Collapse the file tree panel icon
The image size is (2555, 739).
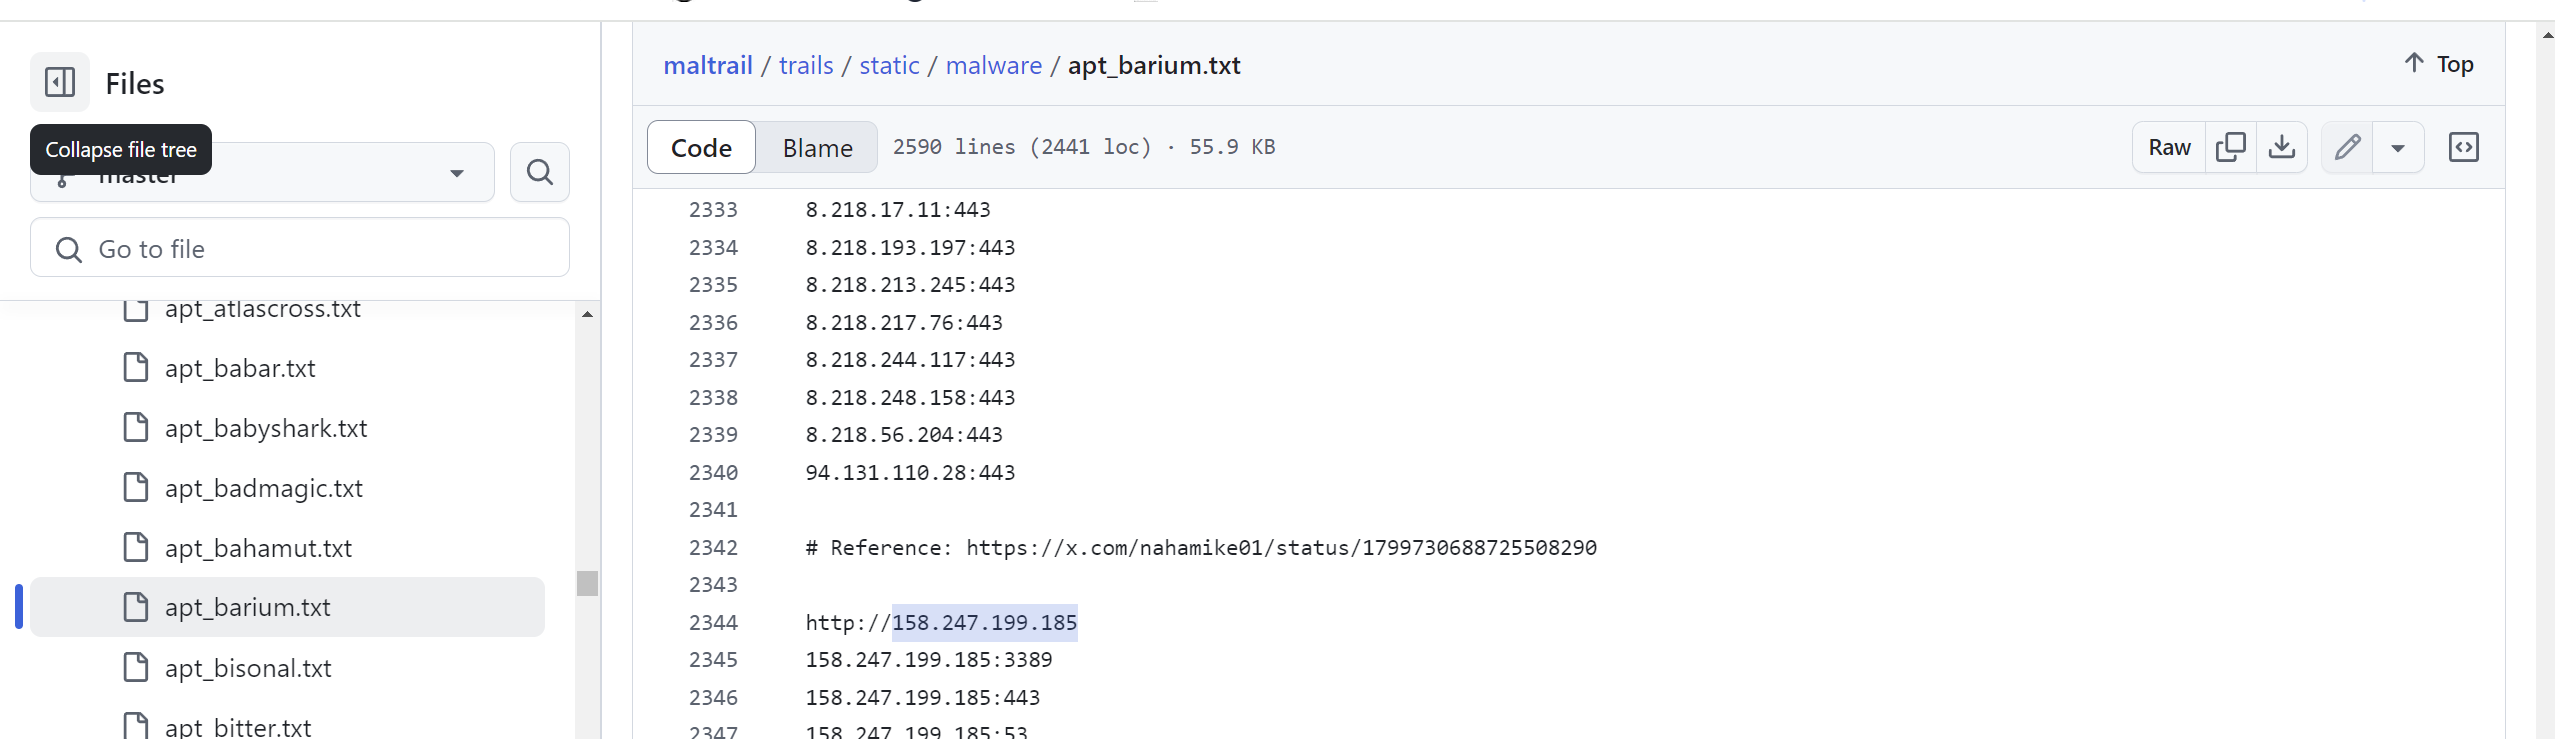coord(60,82)
